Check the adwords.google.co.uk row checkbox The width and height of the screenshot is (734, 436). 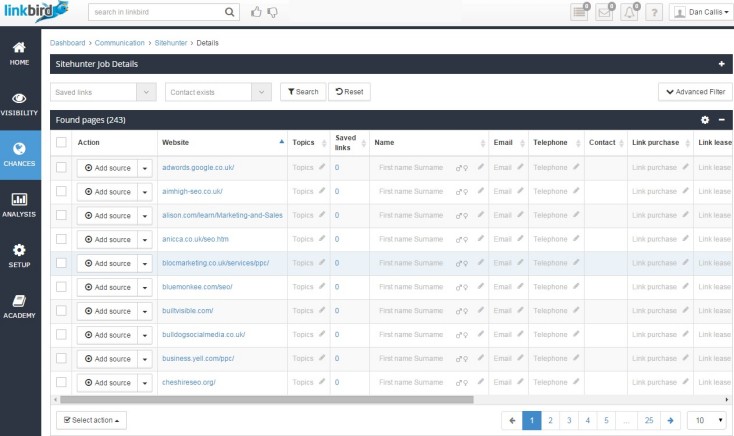coord(61,167)
